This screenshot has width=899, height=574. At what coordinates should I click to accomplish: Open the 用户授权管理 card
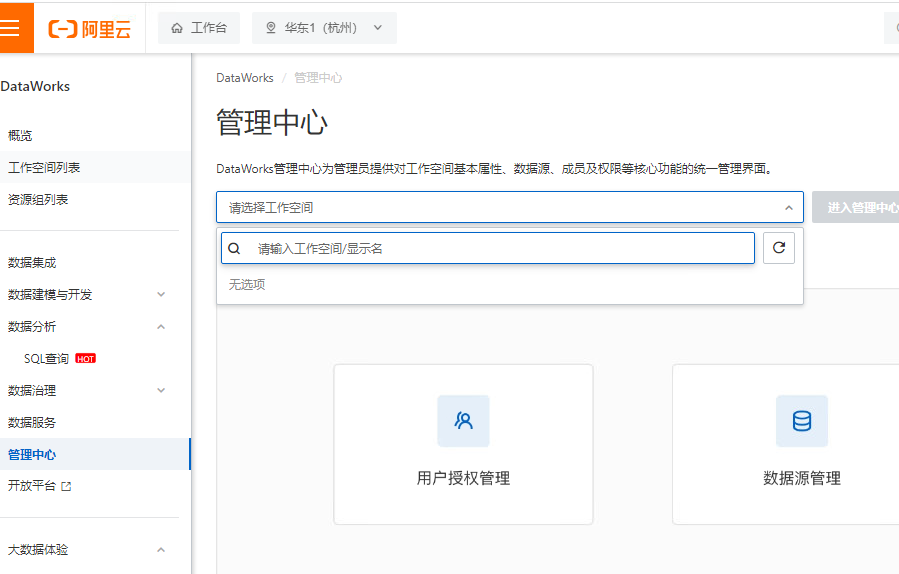463,444
